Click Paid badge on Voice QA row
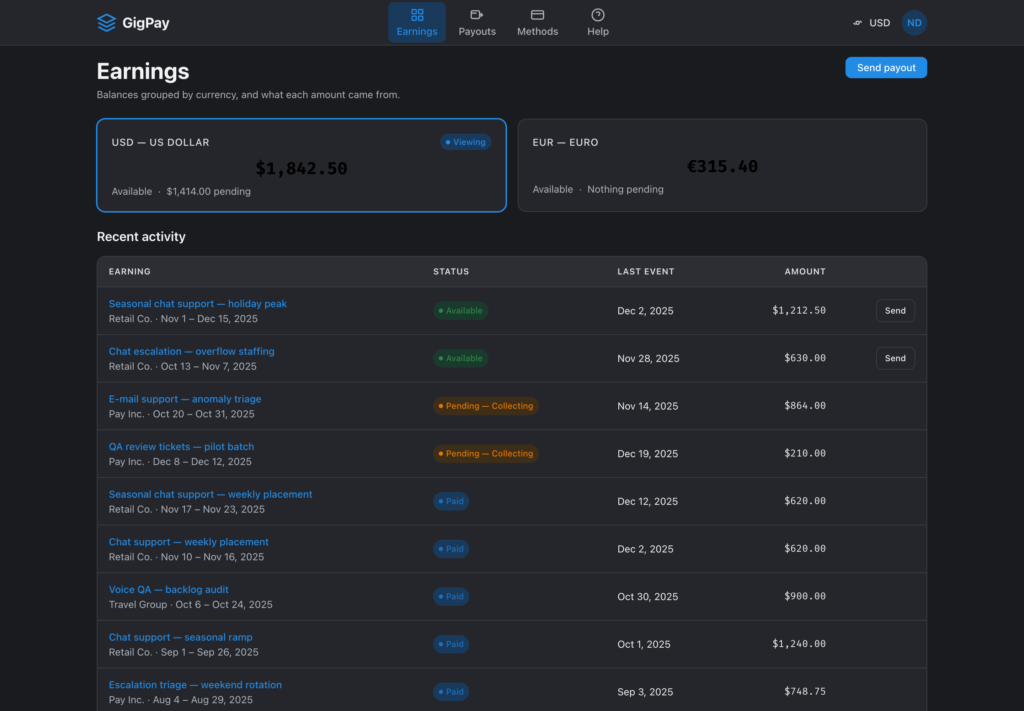This screenshot has height=711, width=1024. [451, 597]
